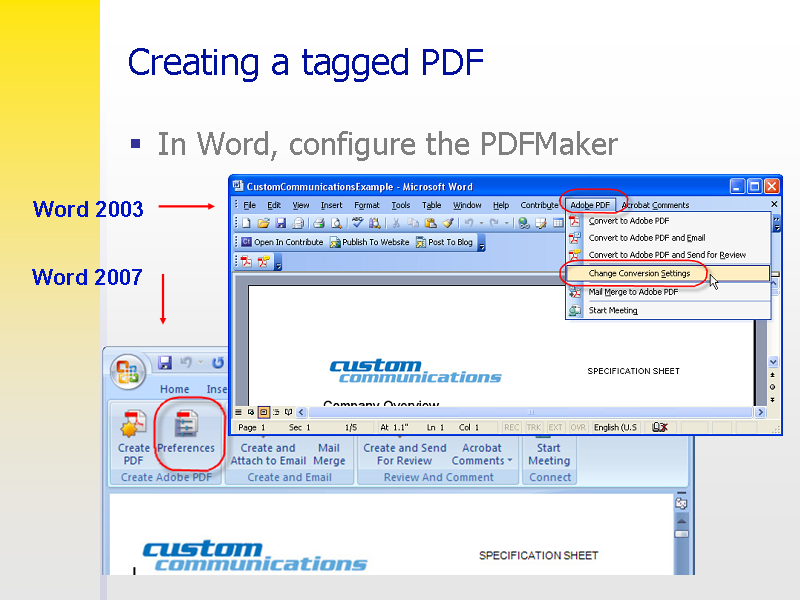Image resolution: width=800 pixels, height=600 pixels.
Task: Toggle TRK track changes in the status bar
Action: point(534,427)
